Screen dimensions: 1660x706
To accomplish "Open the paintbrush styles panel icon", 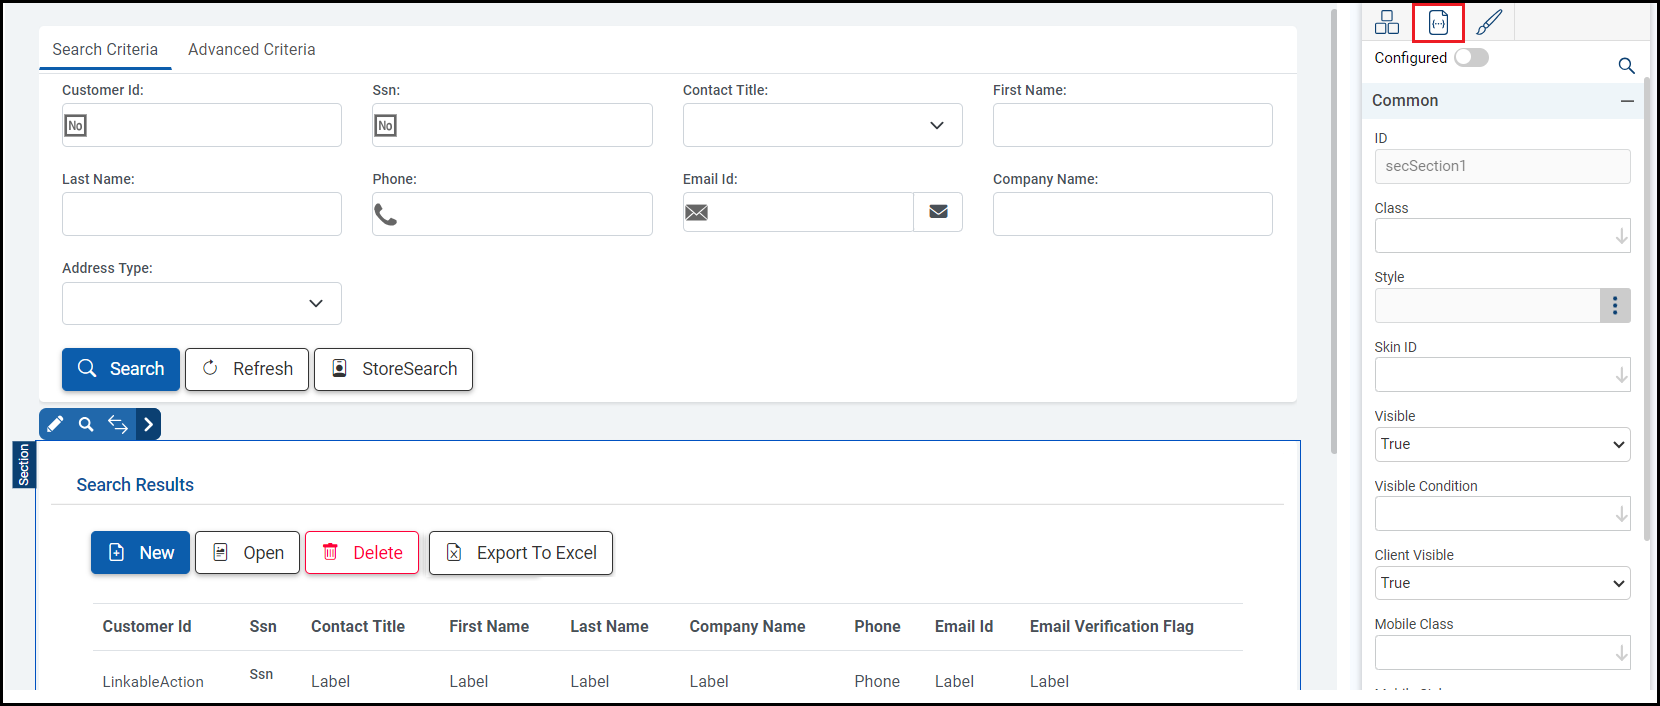I will coord(1489,22).
